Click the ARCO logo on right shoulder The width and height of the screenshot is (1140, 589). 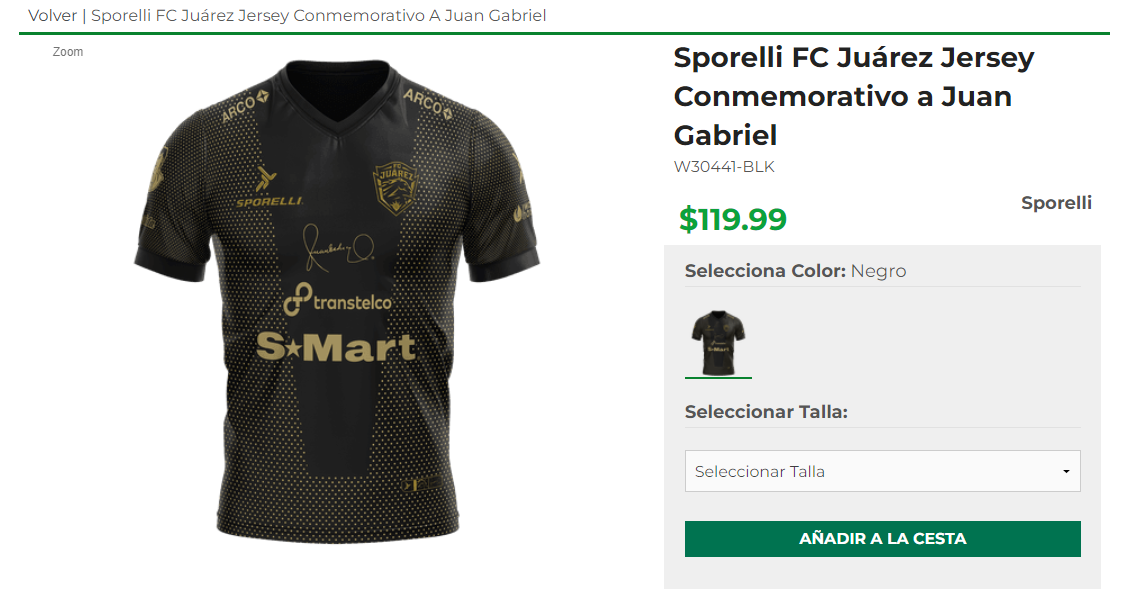pyautogui.click(x=428, y=104)
